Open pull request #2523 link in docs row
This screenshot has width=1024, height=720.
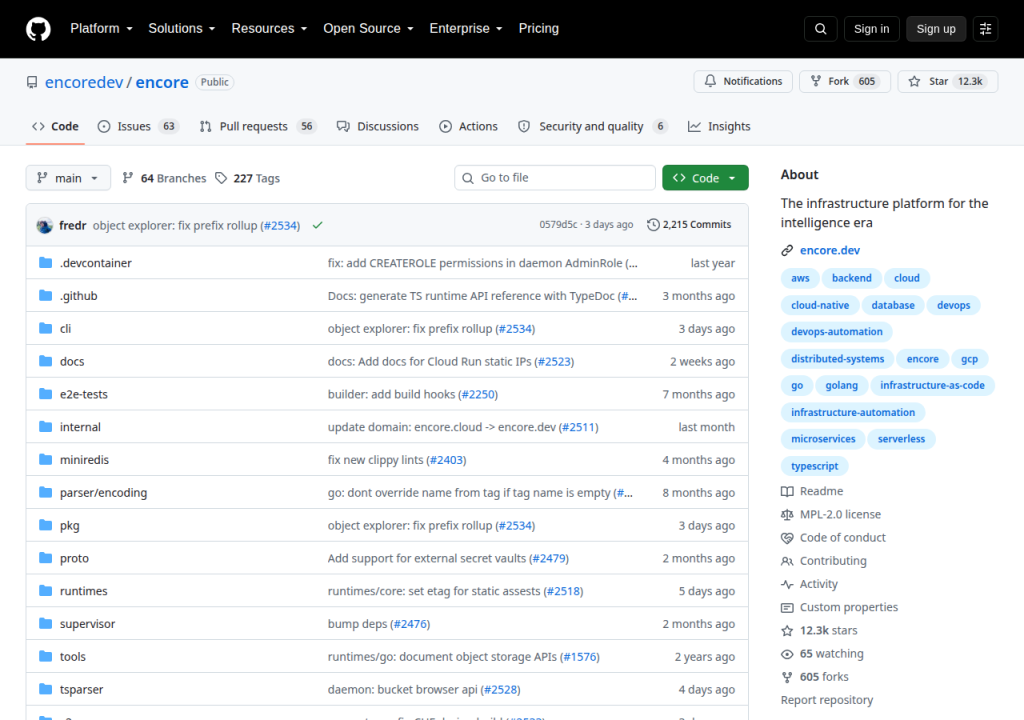(554, 361)
